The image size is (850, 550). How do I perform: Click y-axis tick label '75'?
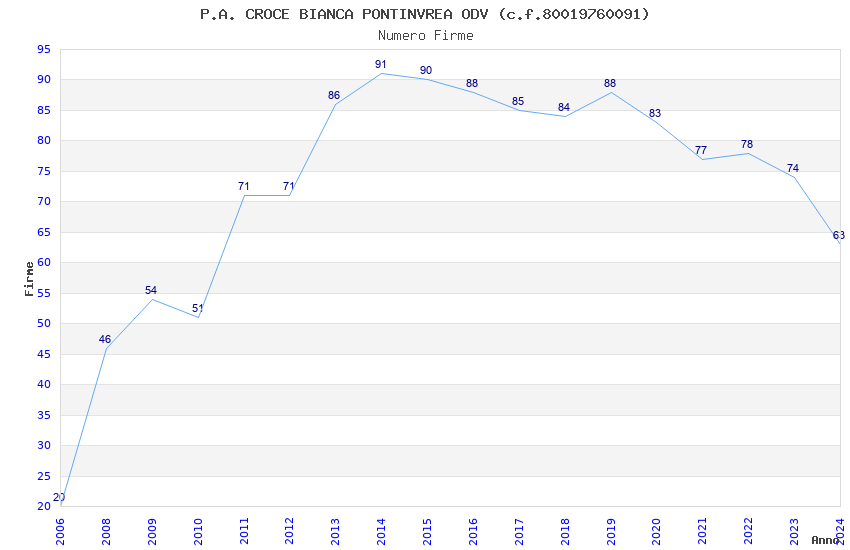(x=44, y=171)
